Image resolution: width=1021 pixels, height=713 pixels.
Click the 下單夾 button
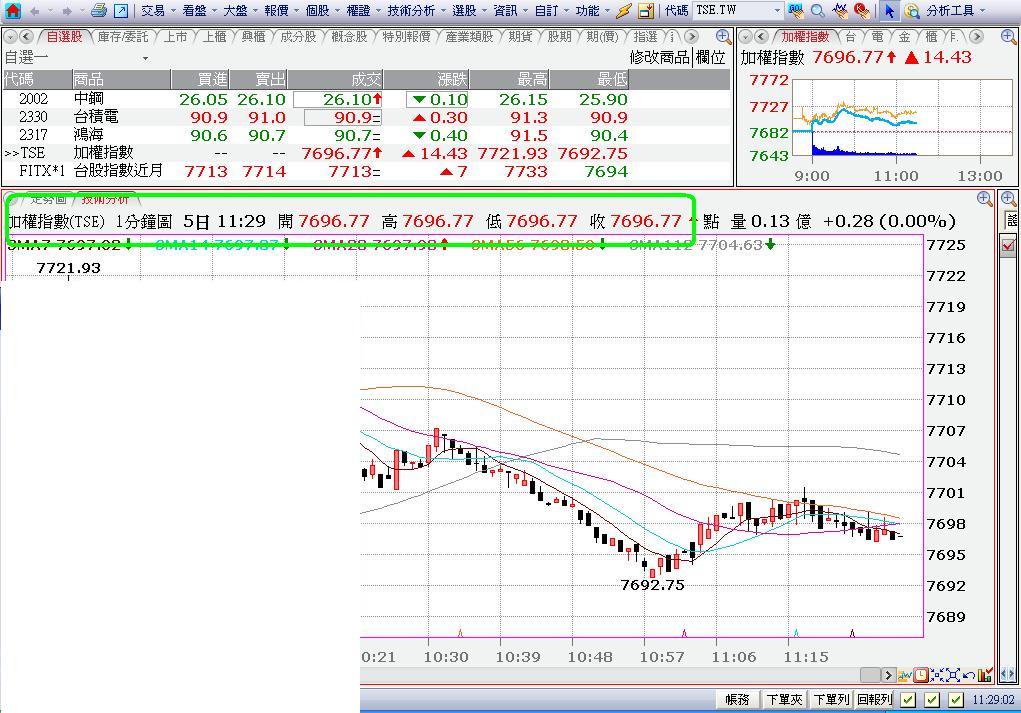[784, 700]
